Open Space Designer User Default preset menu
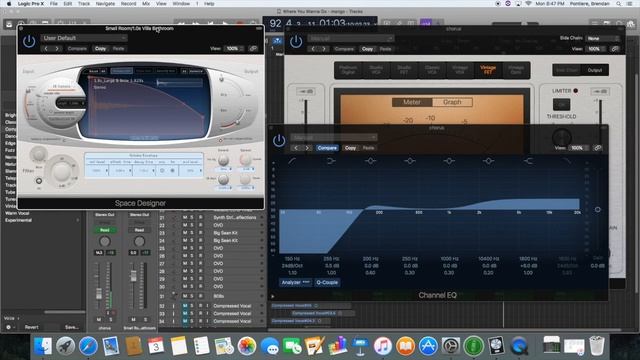 (x=84, y=38)
